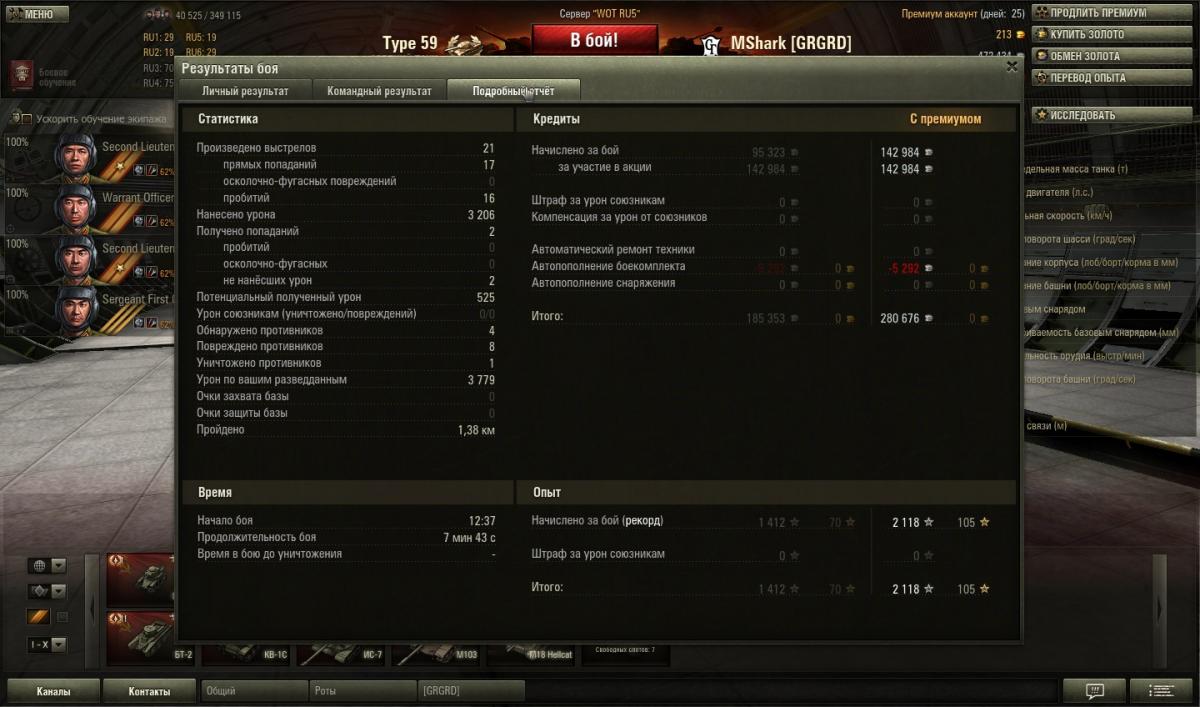Close the battle results window
This screenshot has height=707, width=1200.
(x=1011, y=67)
